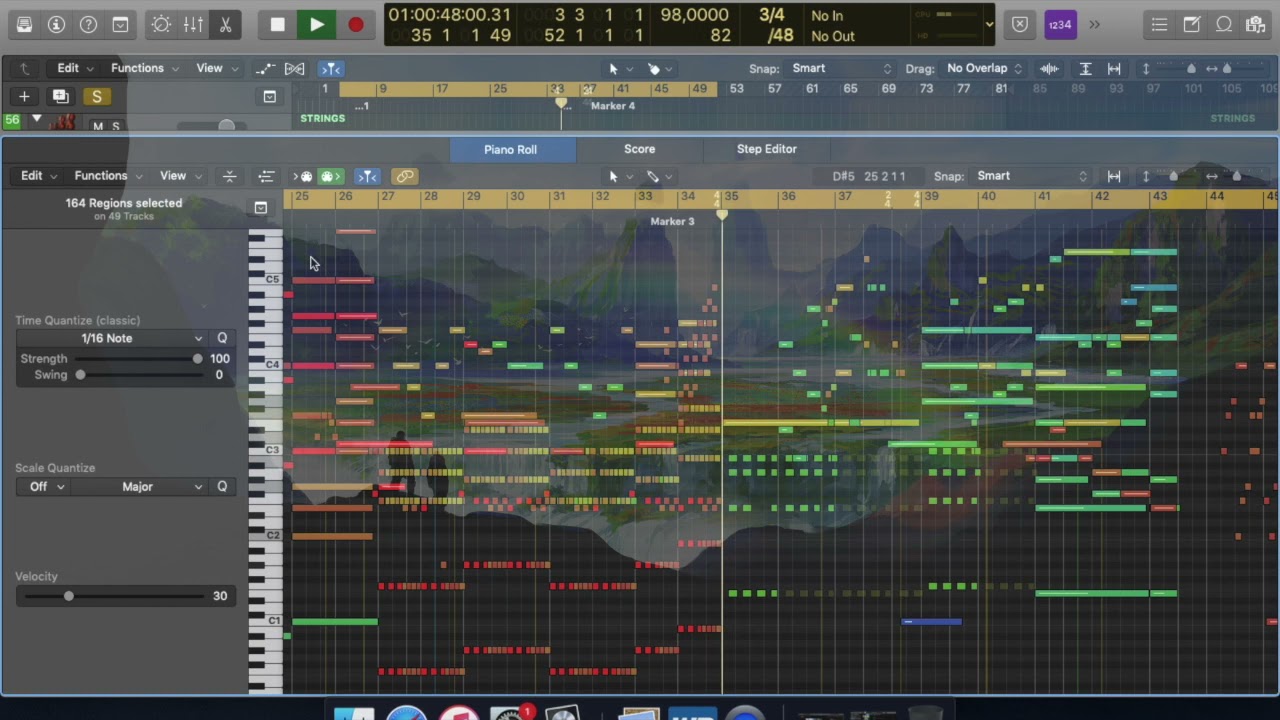
Task: Click Q button next to Major scale
Action: (222, 487)
